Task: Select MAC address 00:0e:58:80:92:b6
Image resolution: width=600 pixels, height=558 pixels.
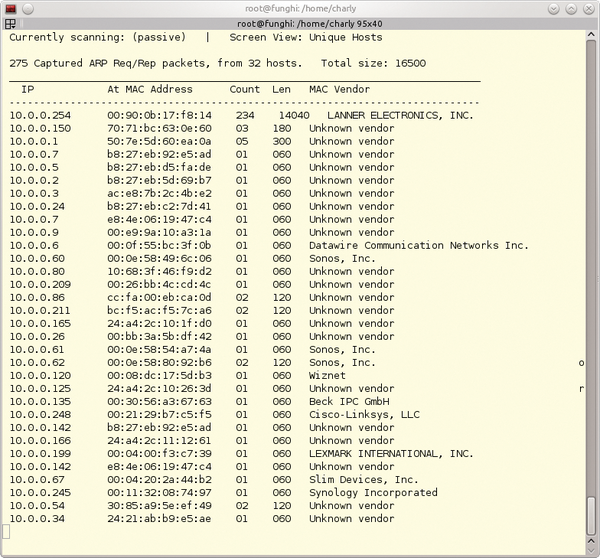Action: [x=159, y=362]
